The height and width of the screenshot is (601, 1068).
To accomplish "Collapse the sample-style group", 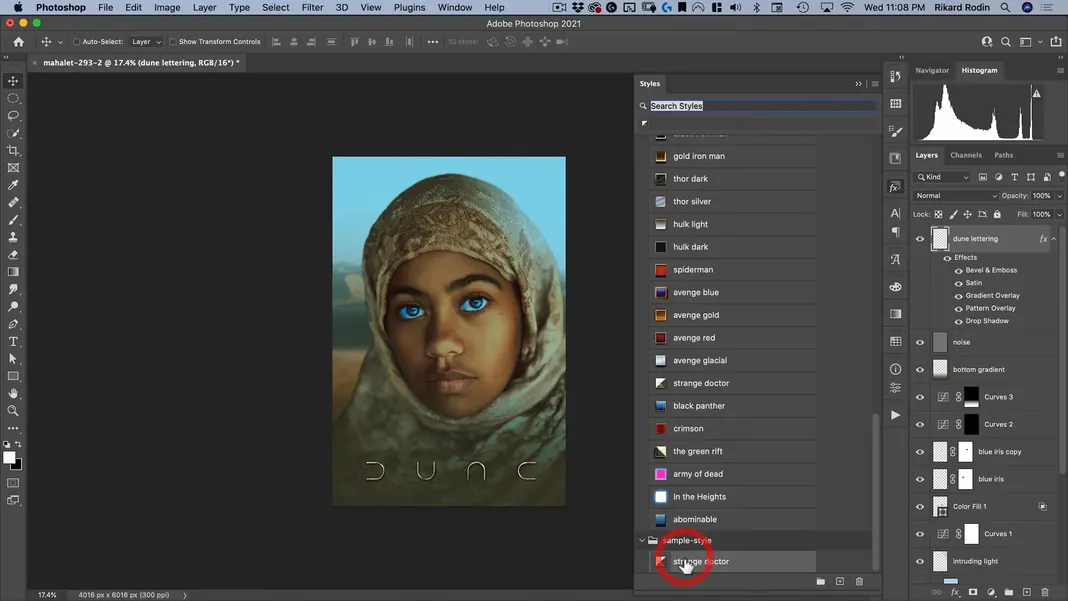I will (x=642, y=540).
